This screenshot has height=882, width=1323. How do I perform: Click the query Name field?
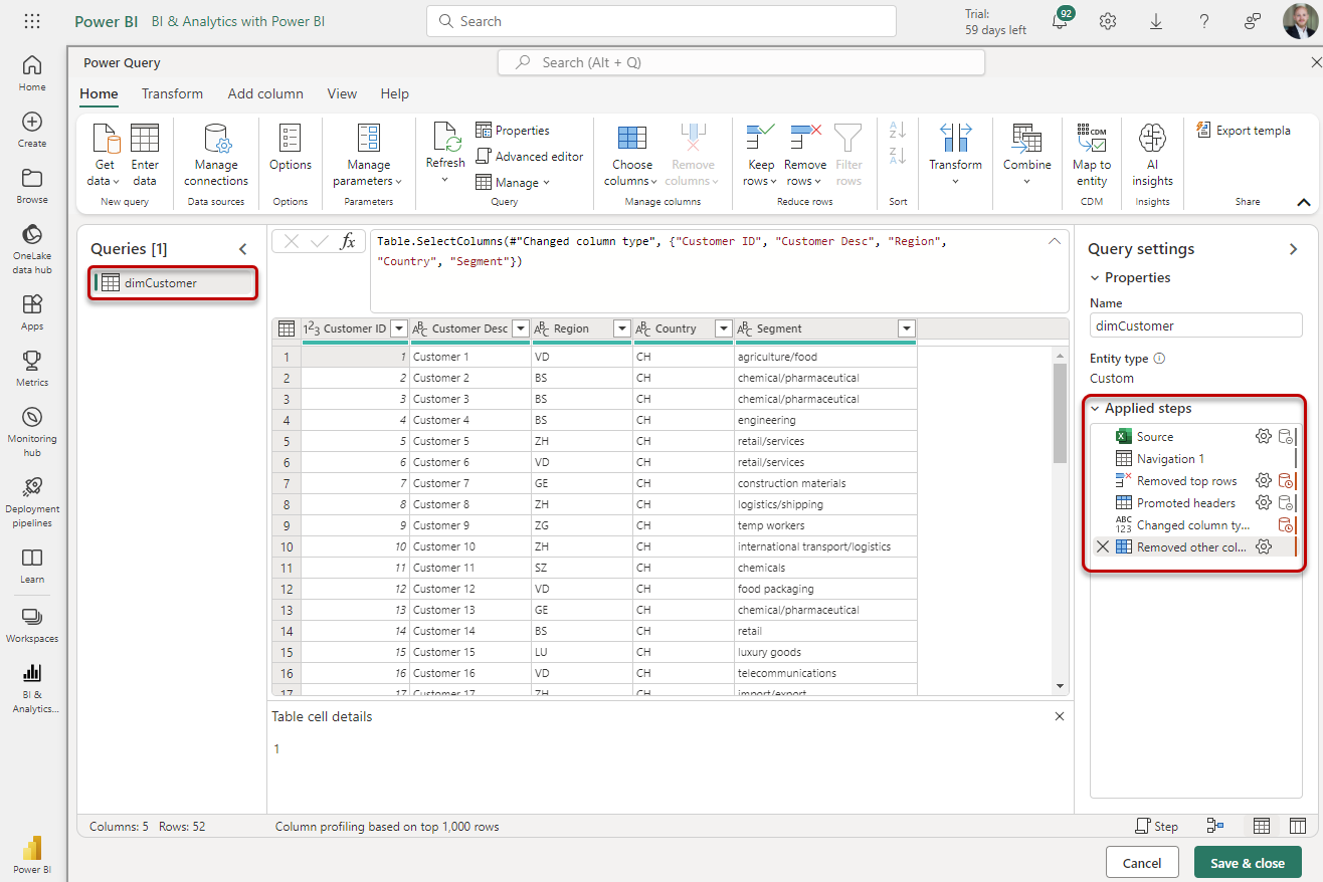(x=1196, y=325)
